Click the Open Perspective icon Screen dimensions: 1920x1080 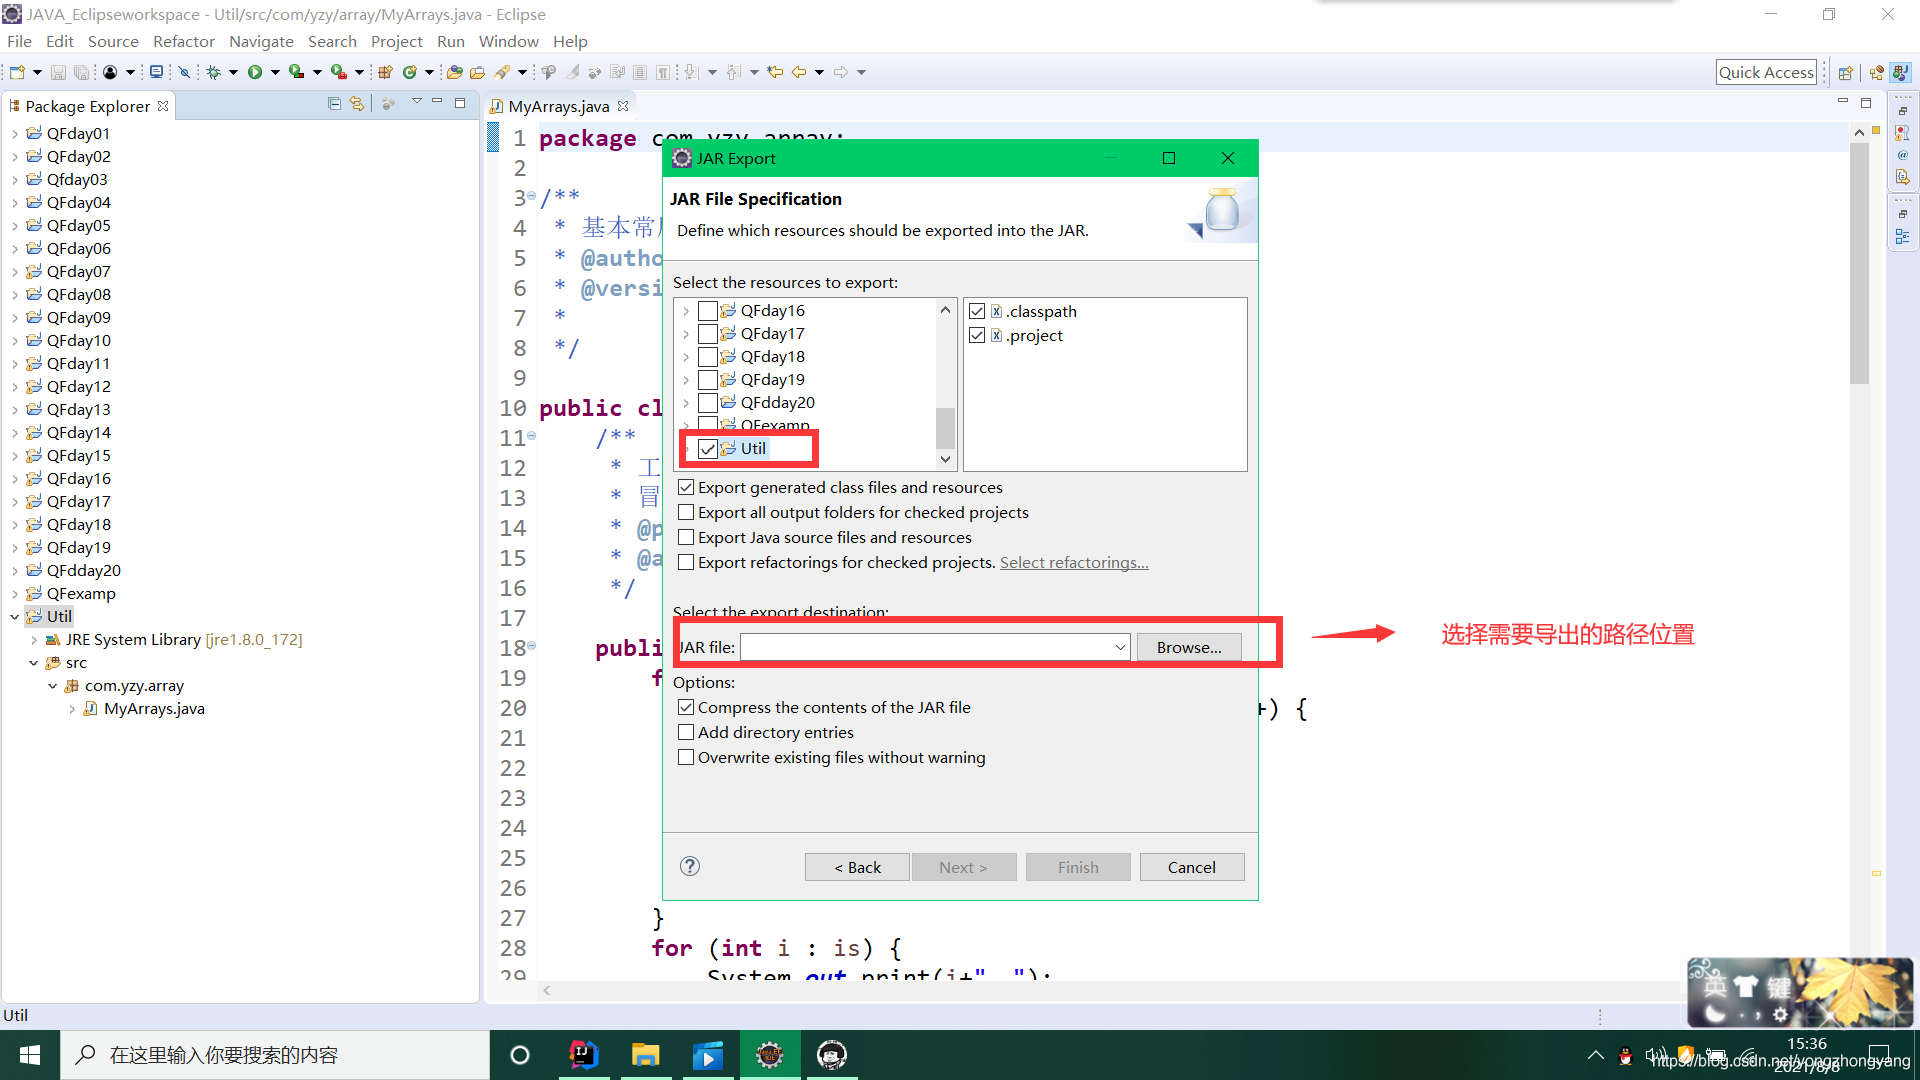1846,73
